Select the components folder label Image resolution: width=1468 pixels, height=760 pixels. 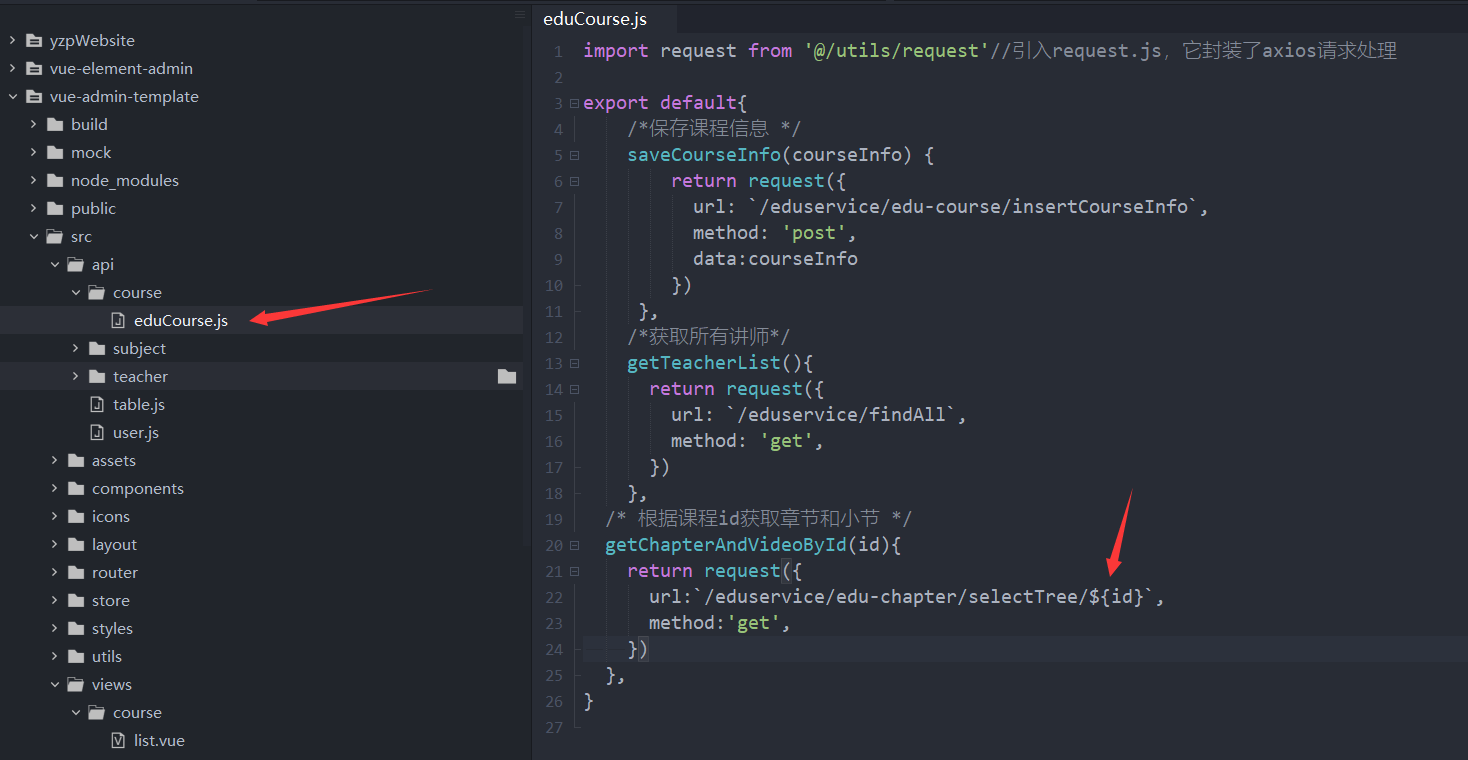click(138, 489)
